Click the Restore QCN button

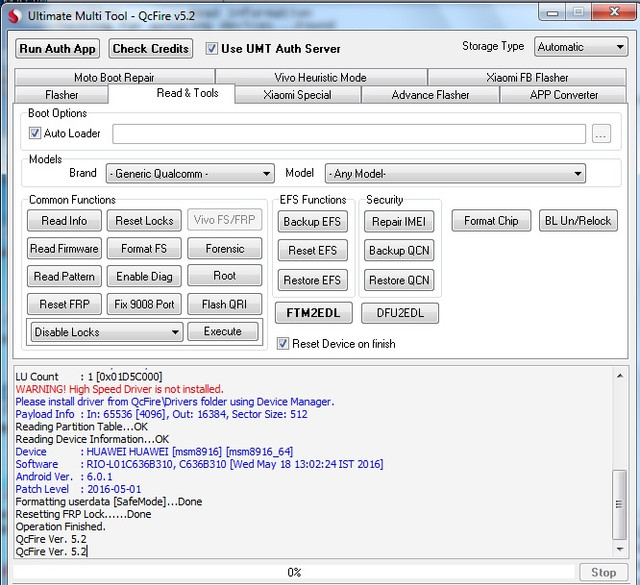pyautogui.click(x=399, y=280)
